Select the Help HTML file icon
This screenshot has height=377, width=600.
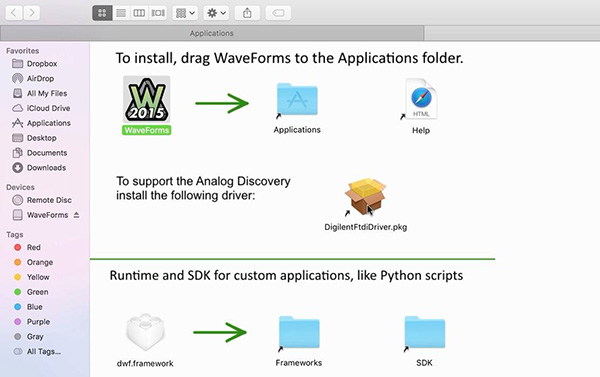421,99
